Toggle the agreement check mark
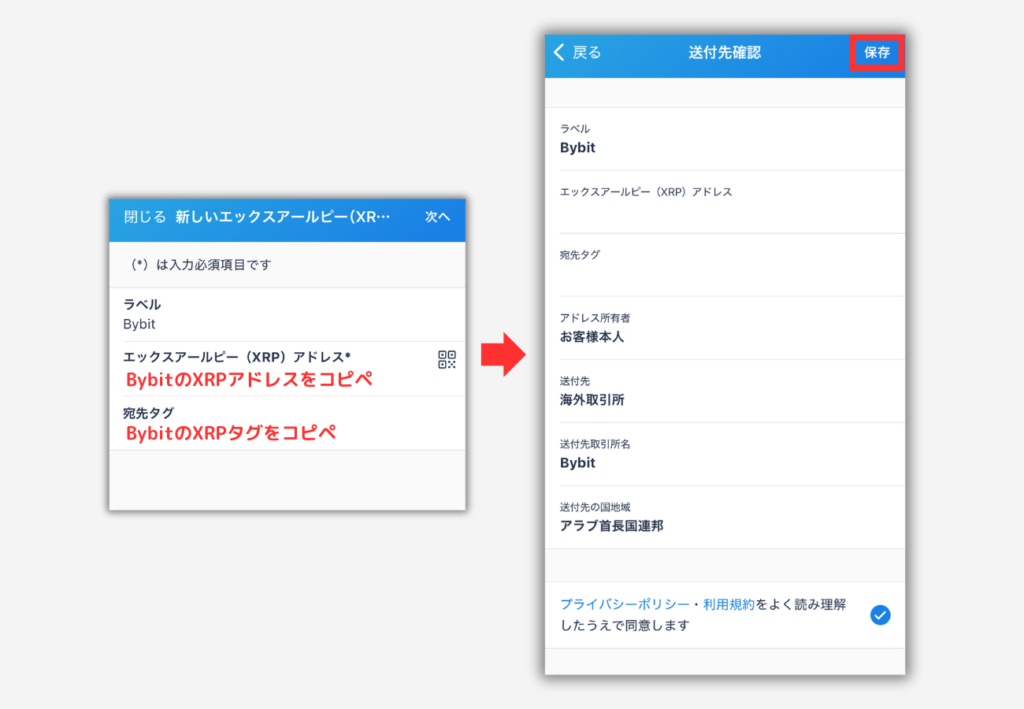The width and height of the screenshot is (1024, 709). click(880, 615)
